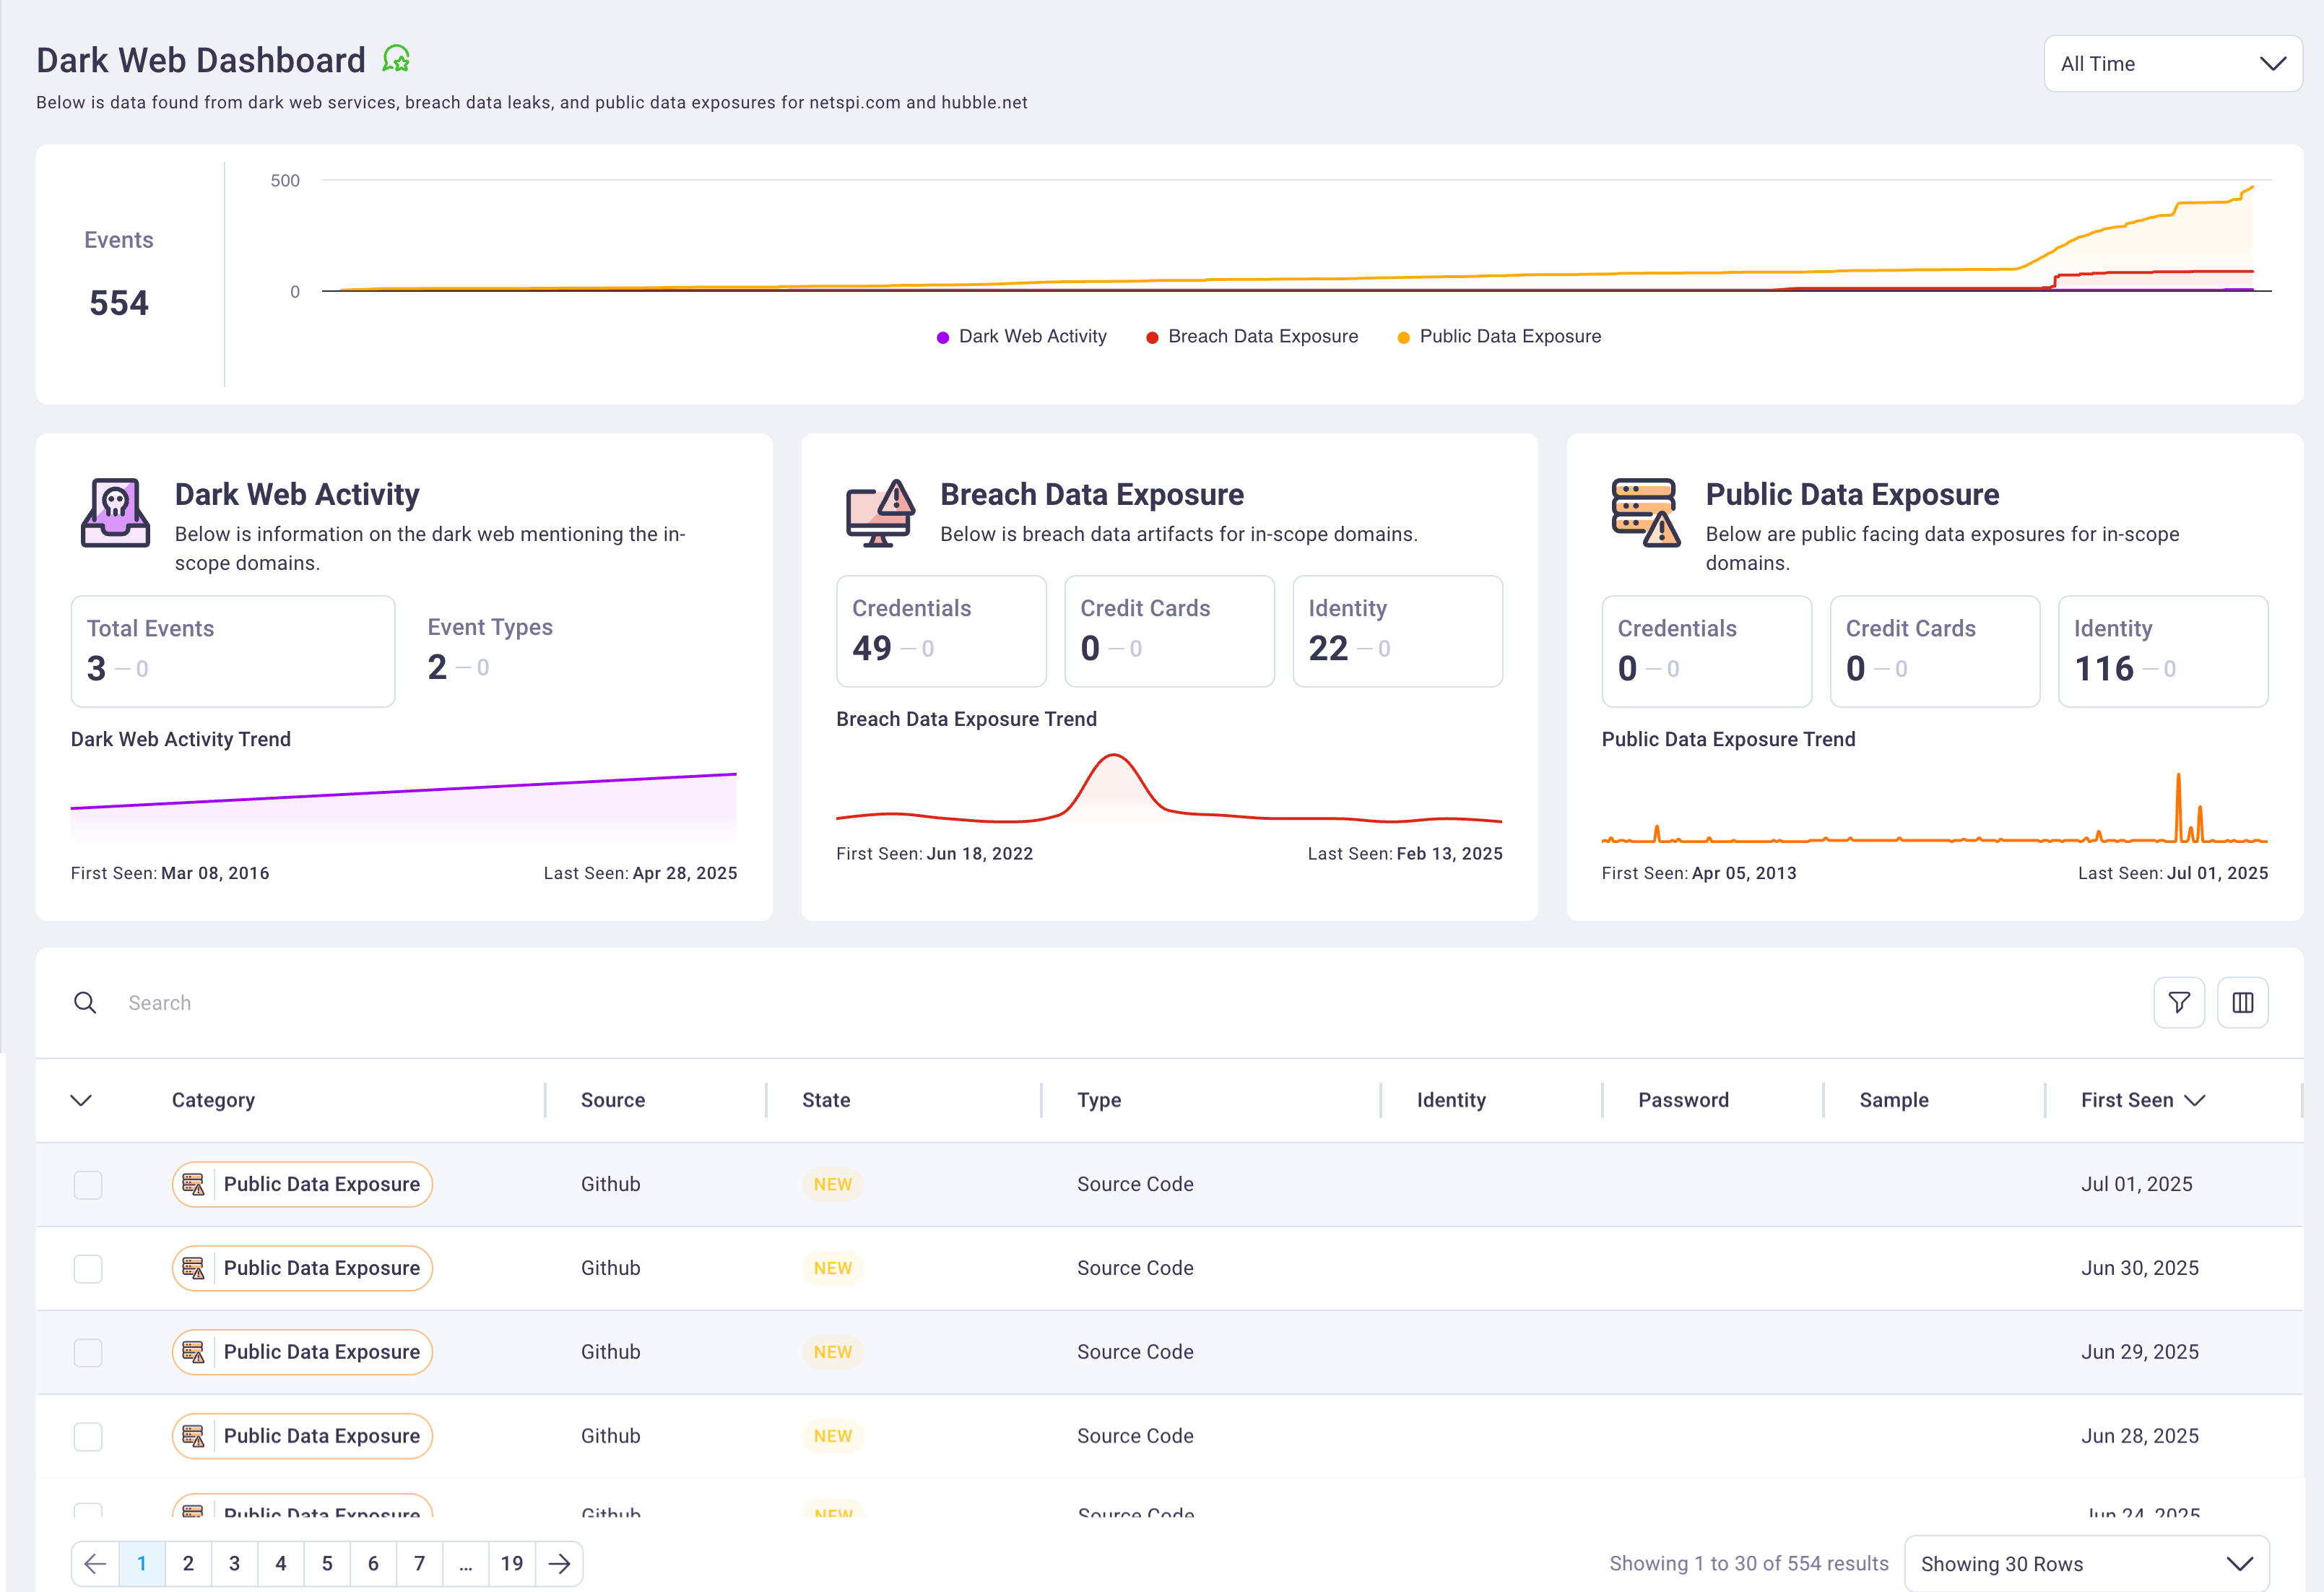The height and width of the screenshot is (1592, 2324).
Task: Click Public Data Exposure Credentials card
Action: click(1706, 651)
